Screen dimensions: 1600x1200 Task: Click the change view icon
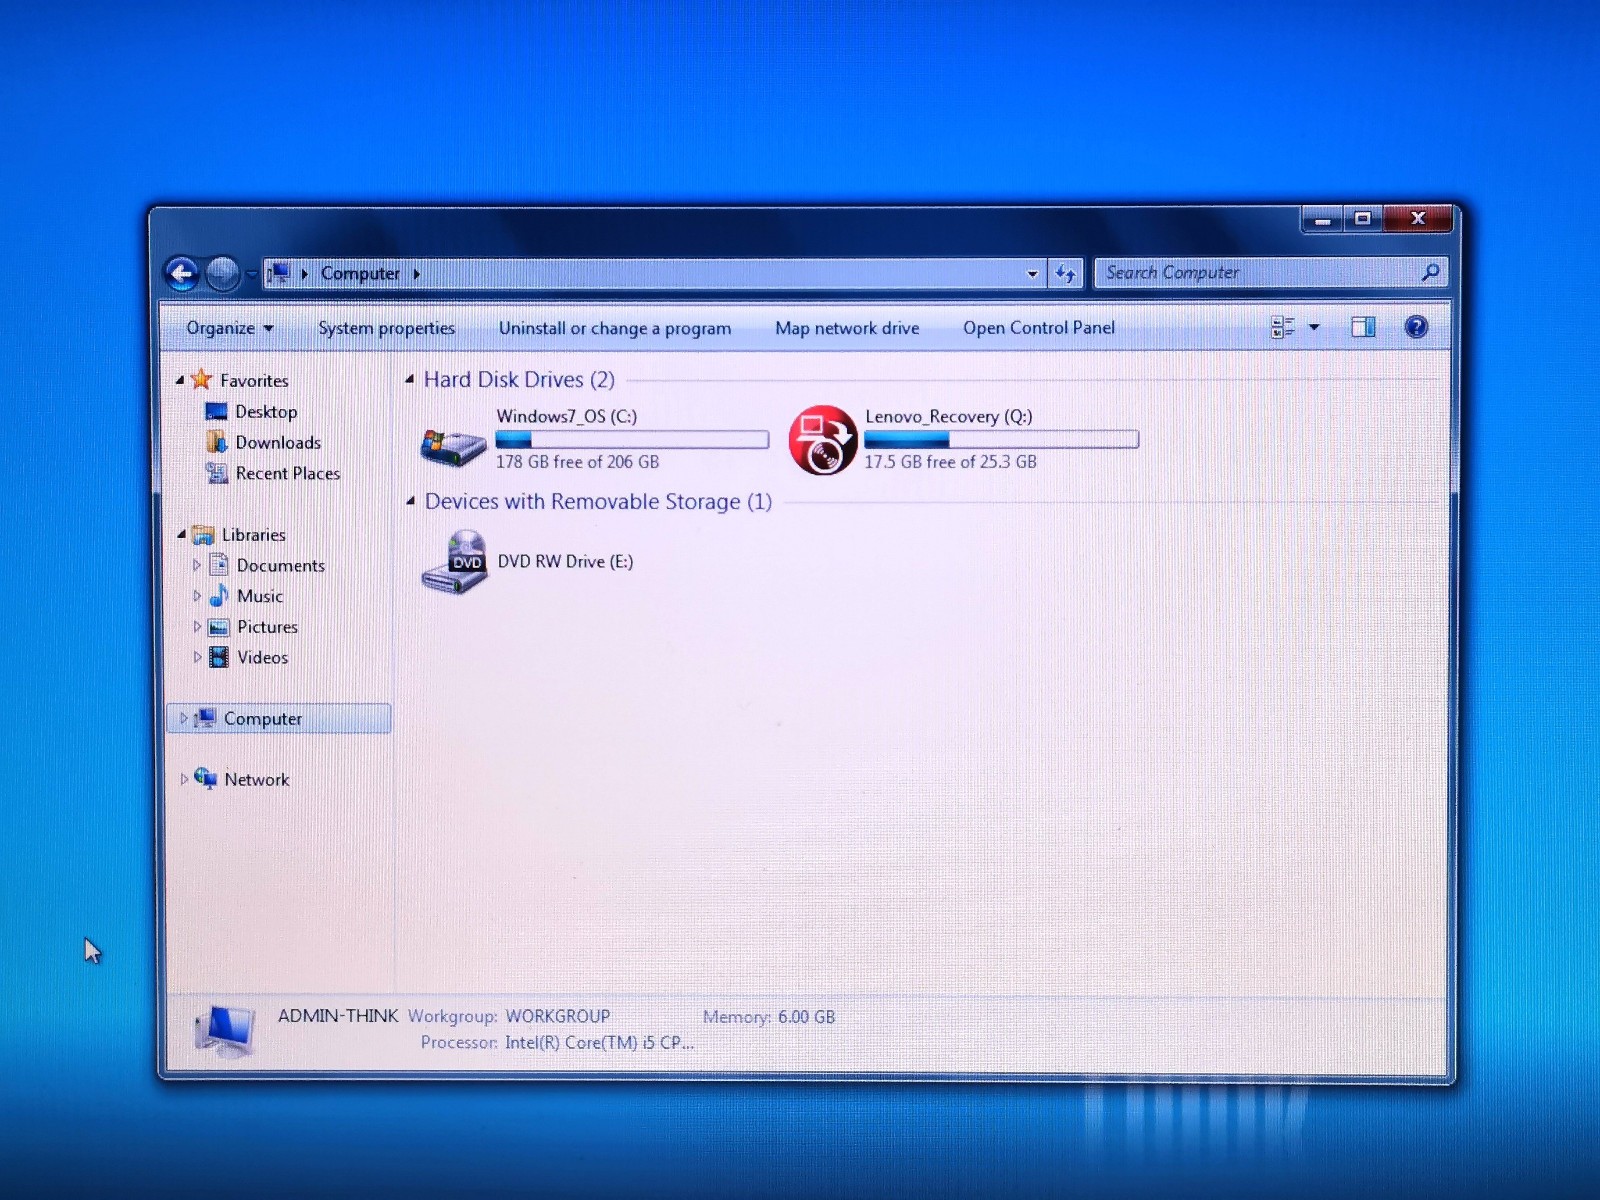[x=1283, y=327]
